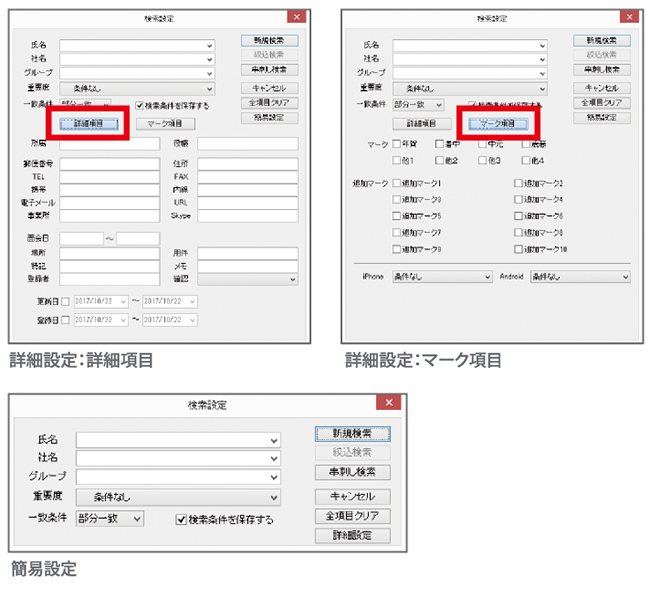This screenshot has height=598, width=650.
Task: Click 全項目クリア in the 詳細項目 dialog
Action: click(269, 103)
